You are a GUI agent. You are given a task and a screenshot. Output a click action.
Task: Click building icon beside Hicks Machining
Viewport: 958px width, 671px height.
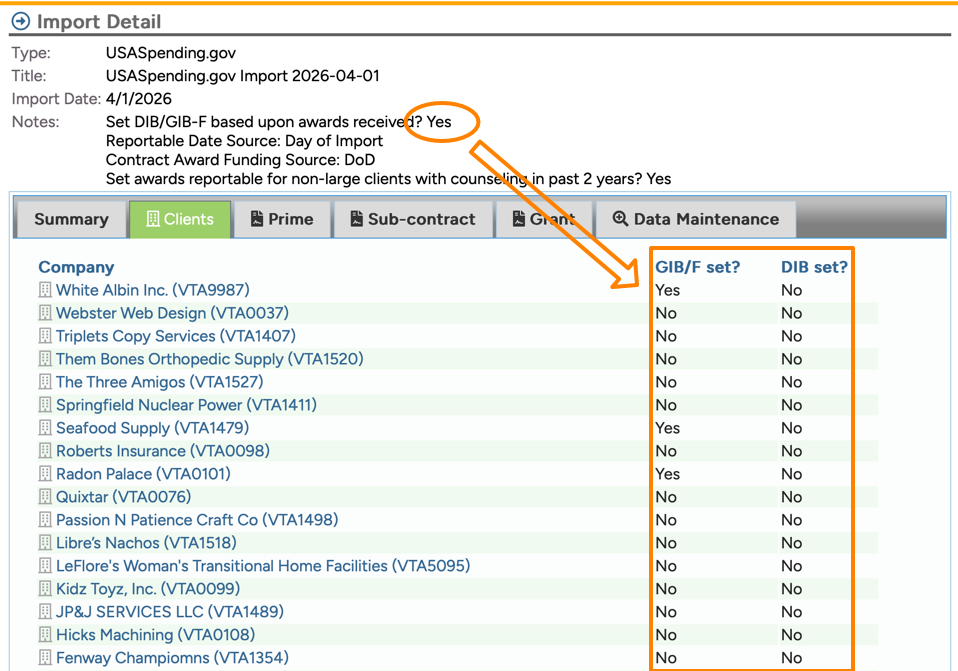point(45,635)
